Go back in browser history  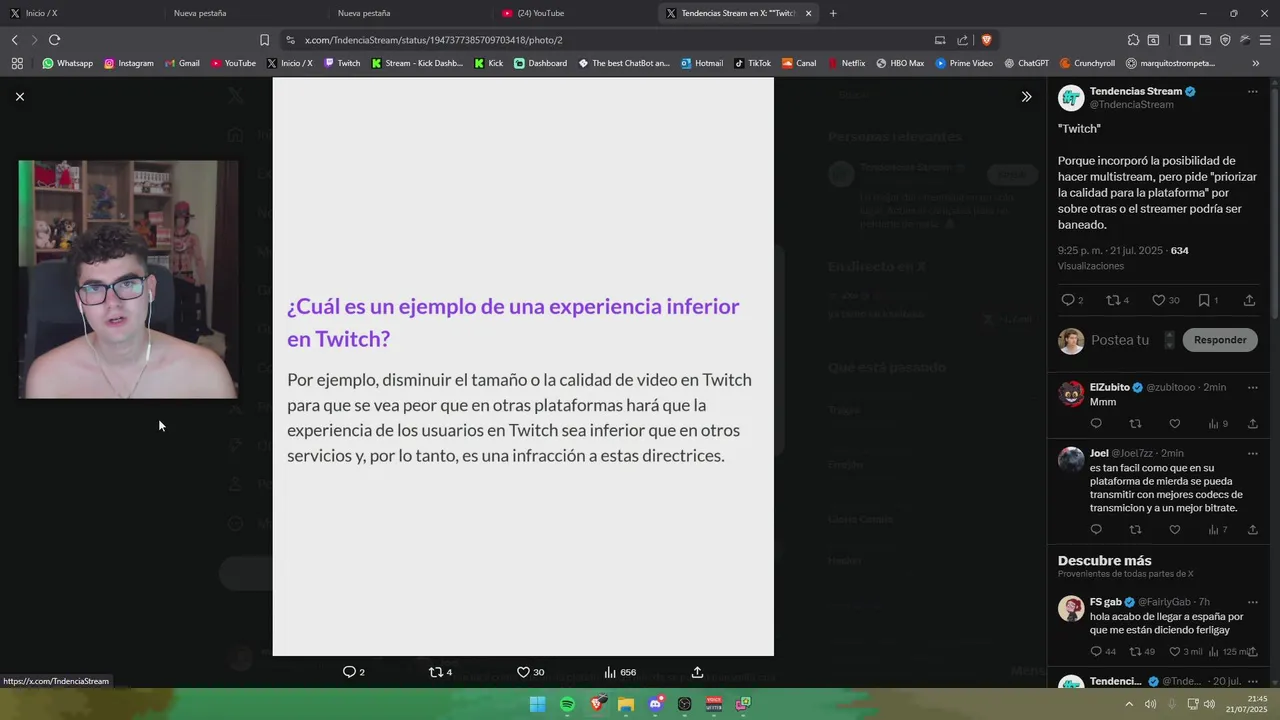14,40
